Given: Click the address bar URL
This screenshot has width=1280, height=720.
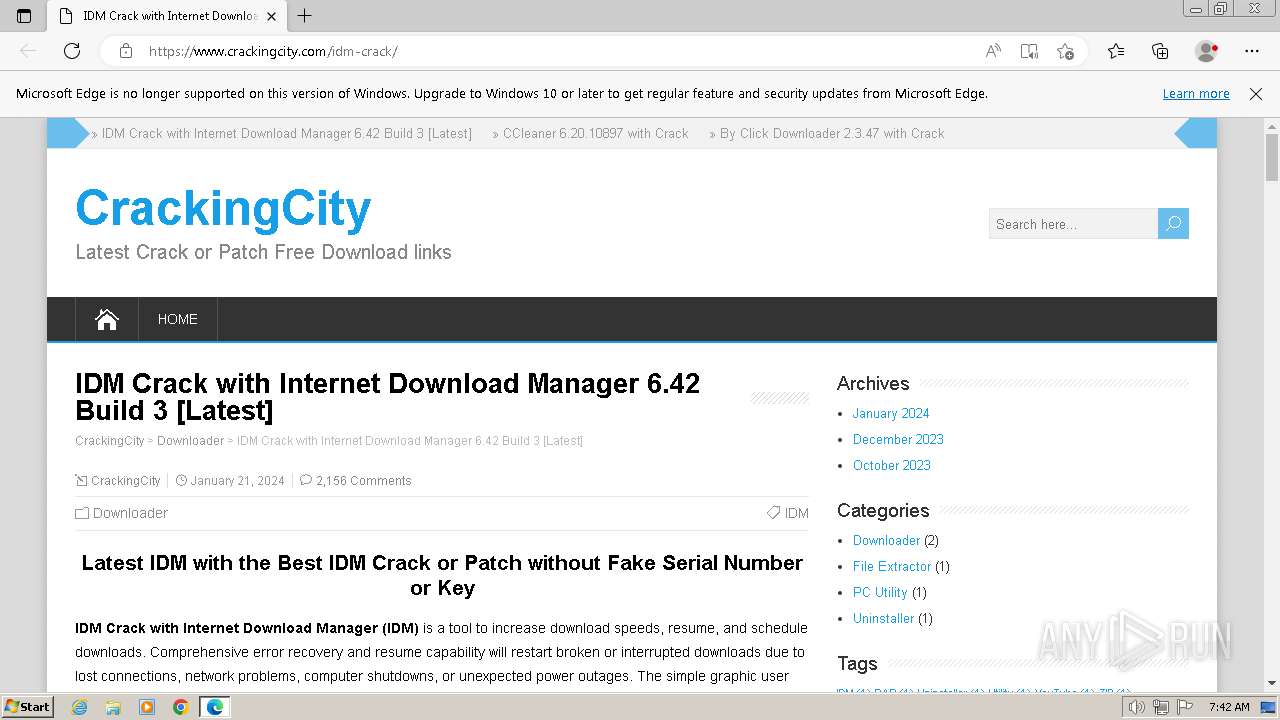Looking at the screenshot, I should coord(273,51).
